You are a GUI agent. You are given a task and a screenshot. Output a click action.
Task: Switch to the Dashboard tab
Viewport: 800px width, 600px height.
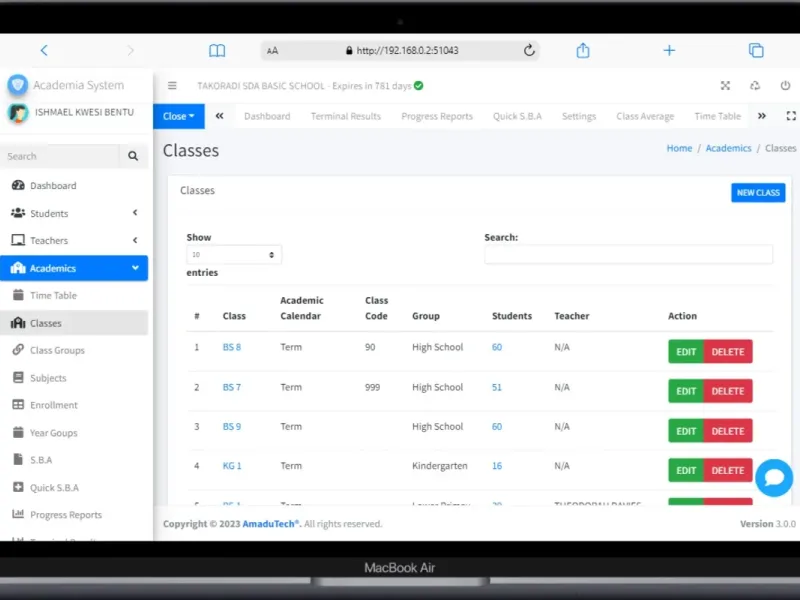(x=267, y=116)
